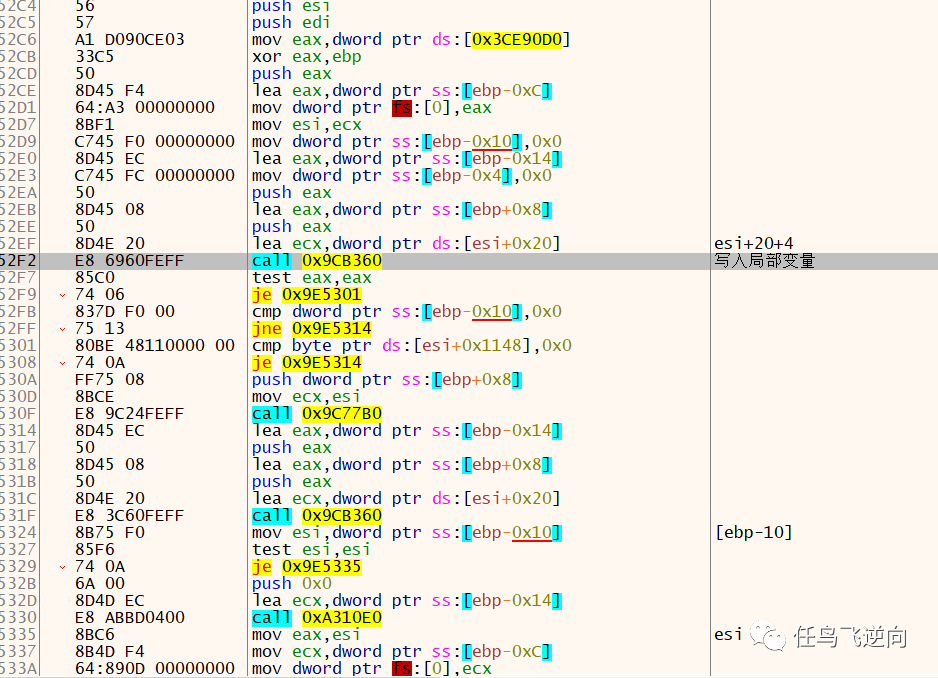This screenshot has height=678, width=938.
Task: Select opcode bytes E8 6960FEFF
Action: click(x=130, y=261)
